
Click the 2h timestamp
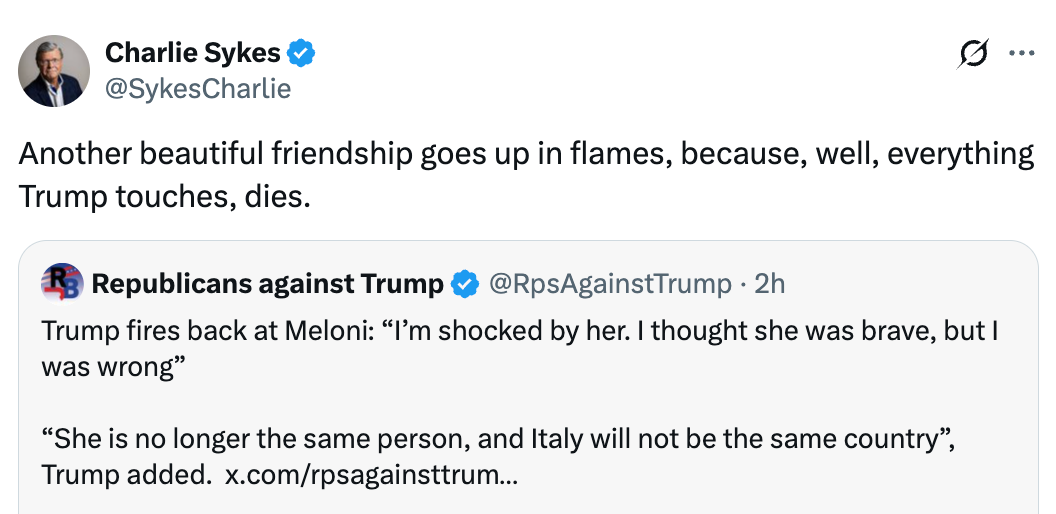770,284
